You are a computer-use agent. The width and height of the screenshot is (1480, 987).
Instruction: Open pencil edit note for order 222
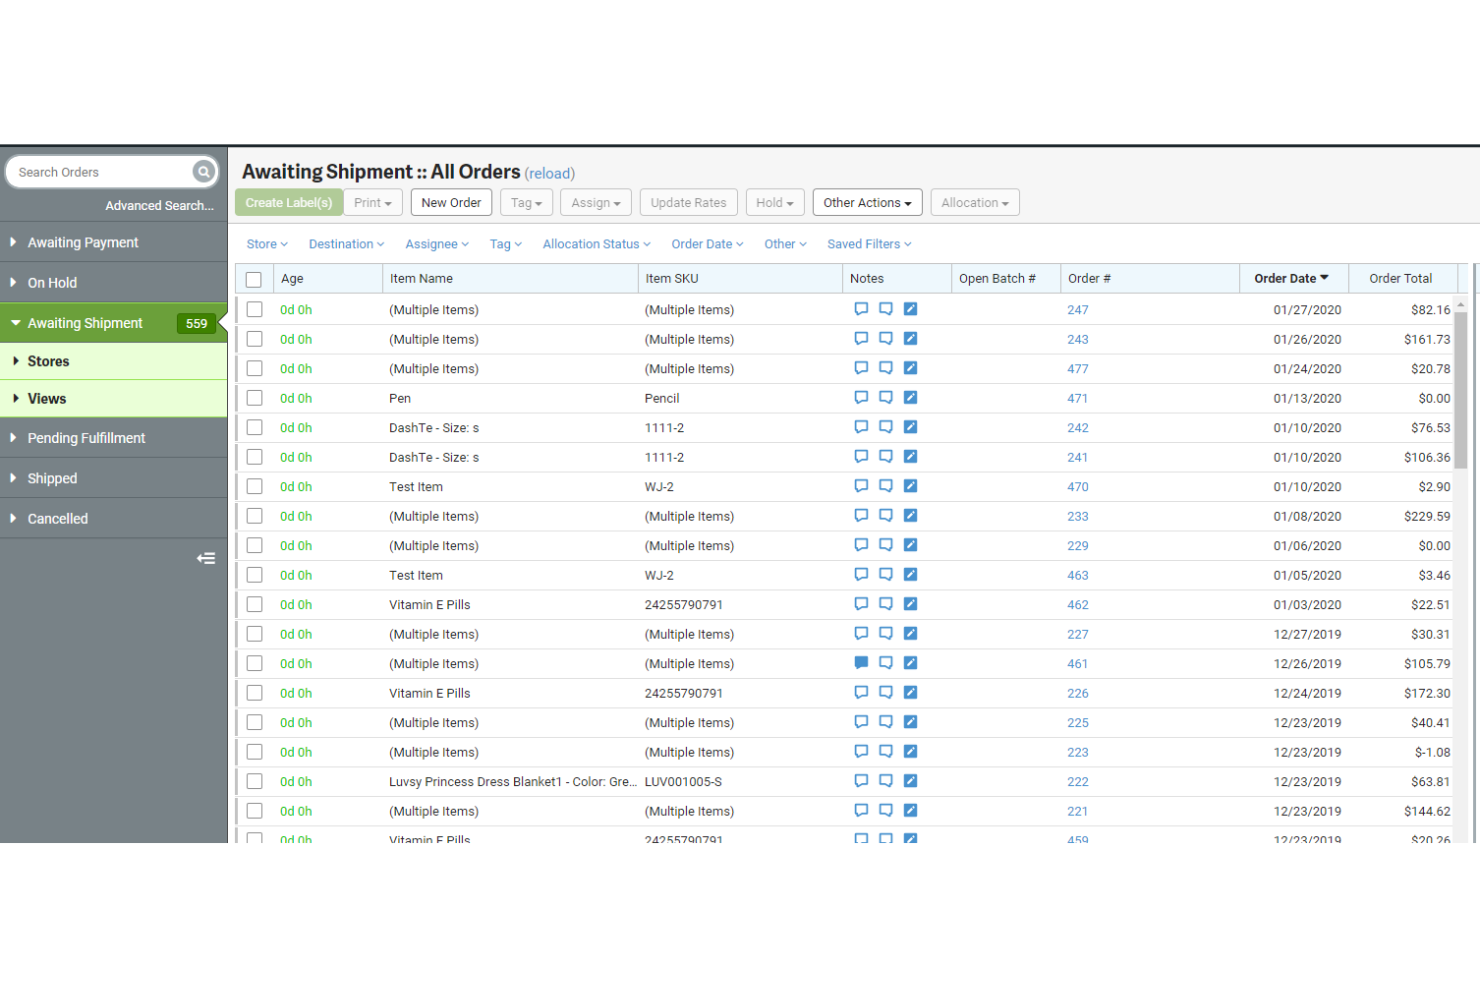coord(910,781)
